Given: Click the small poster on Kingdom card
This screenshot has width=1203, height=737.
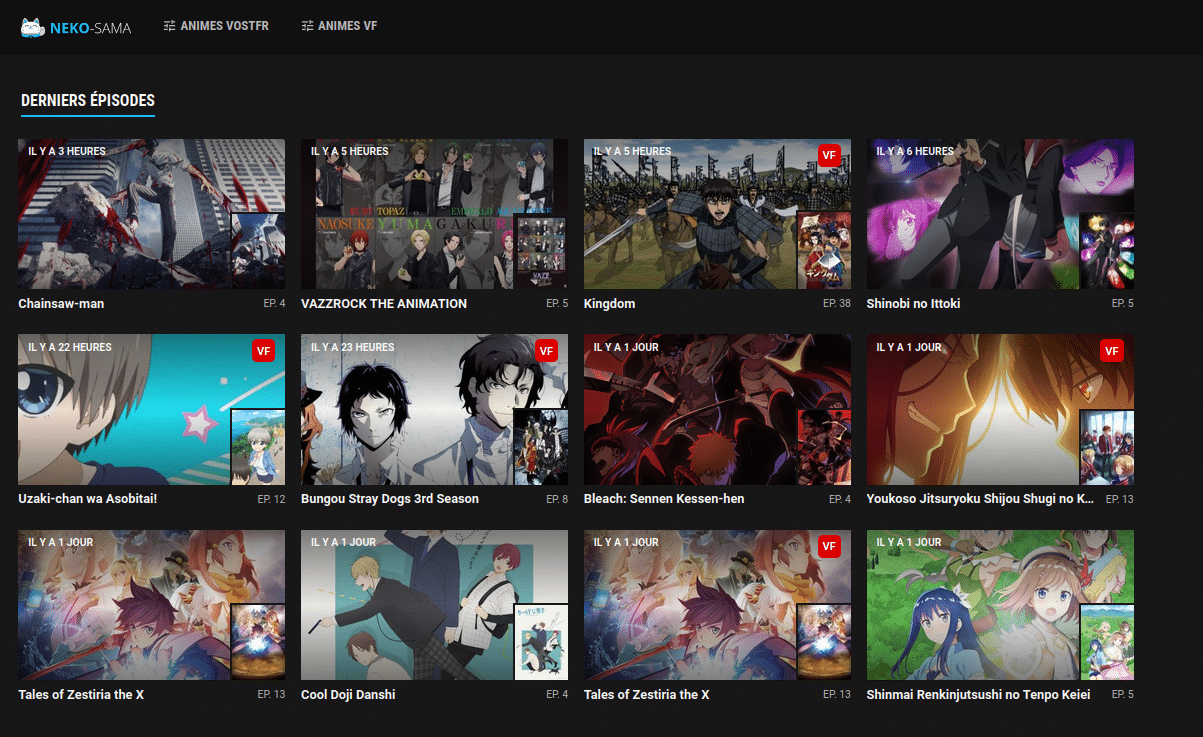Looking at the screenshot, I should coord(824,251).
